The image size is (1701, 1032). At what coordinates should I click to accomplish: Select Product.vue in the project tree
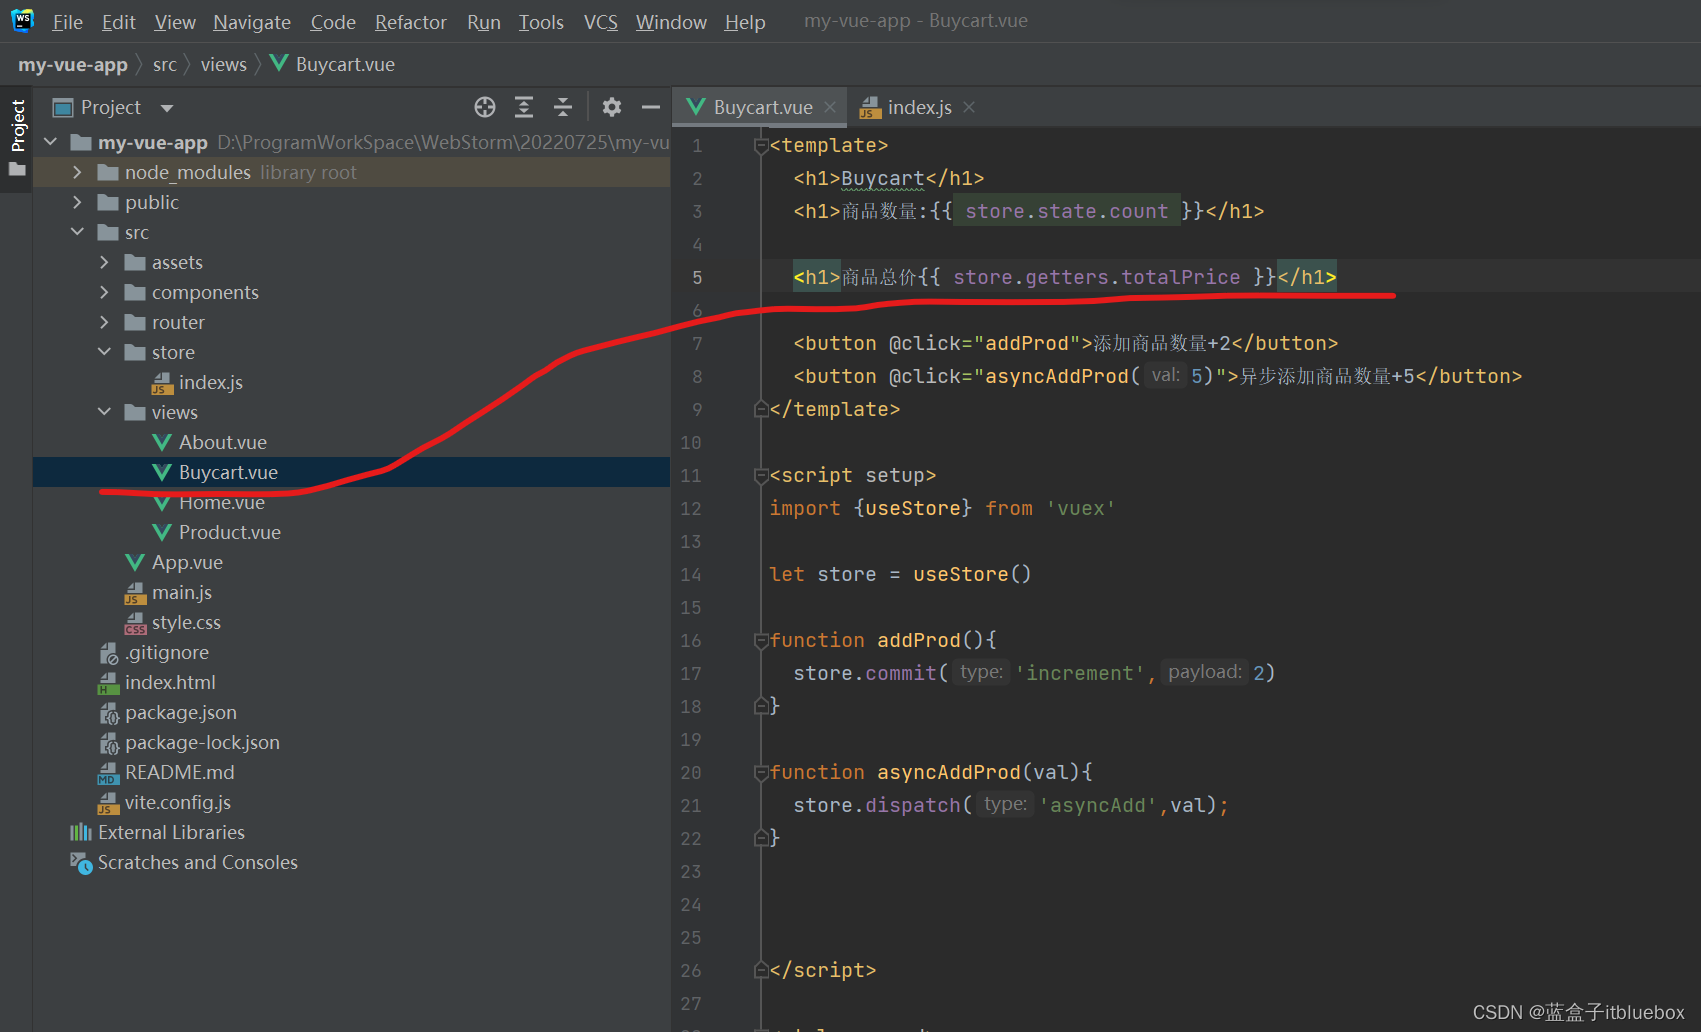(x=229, y=532)
